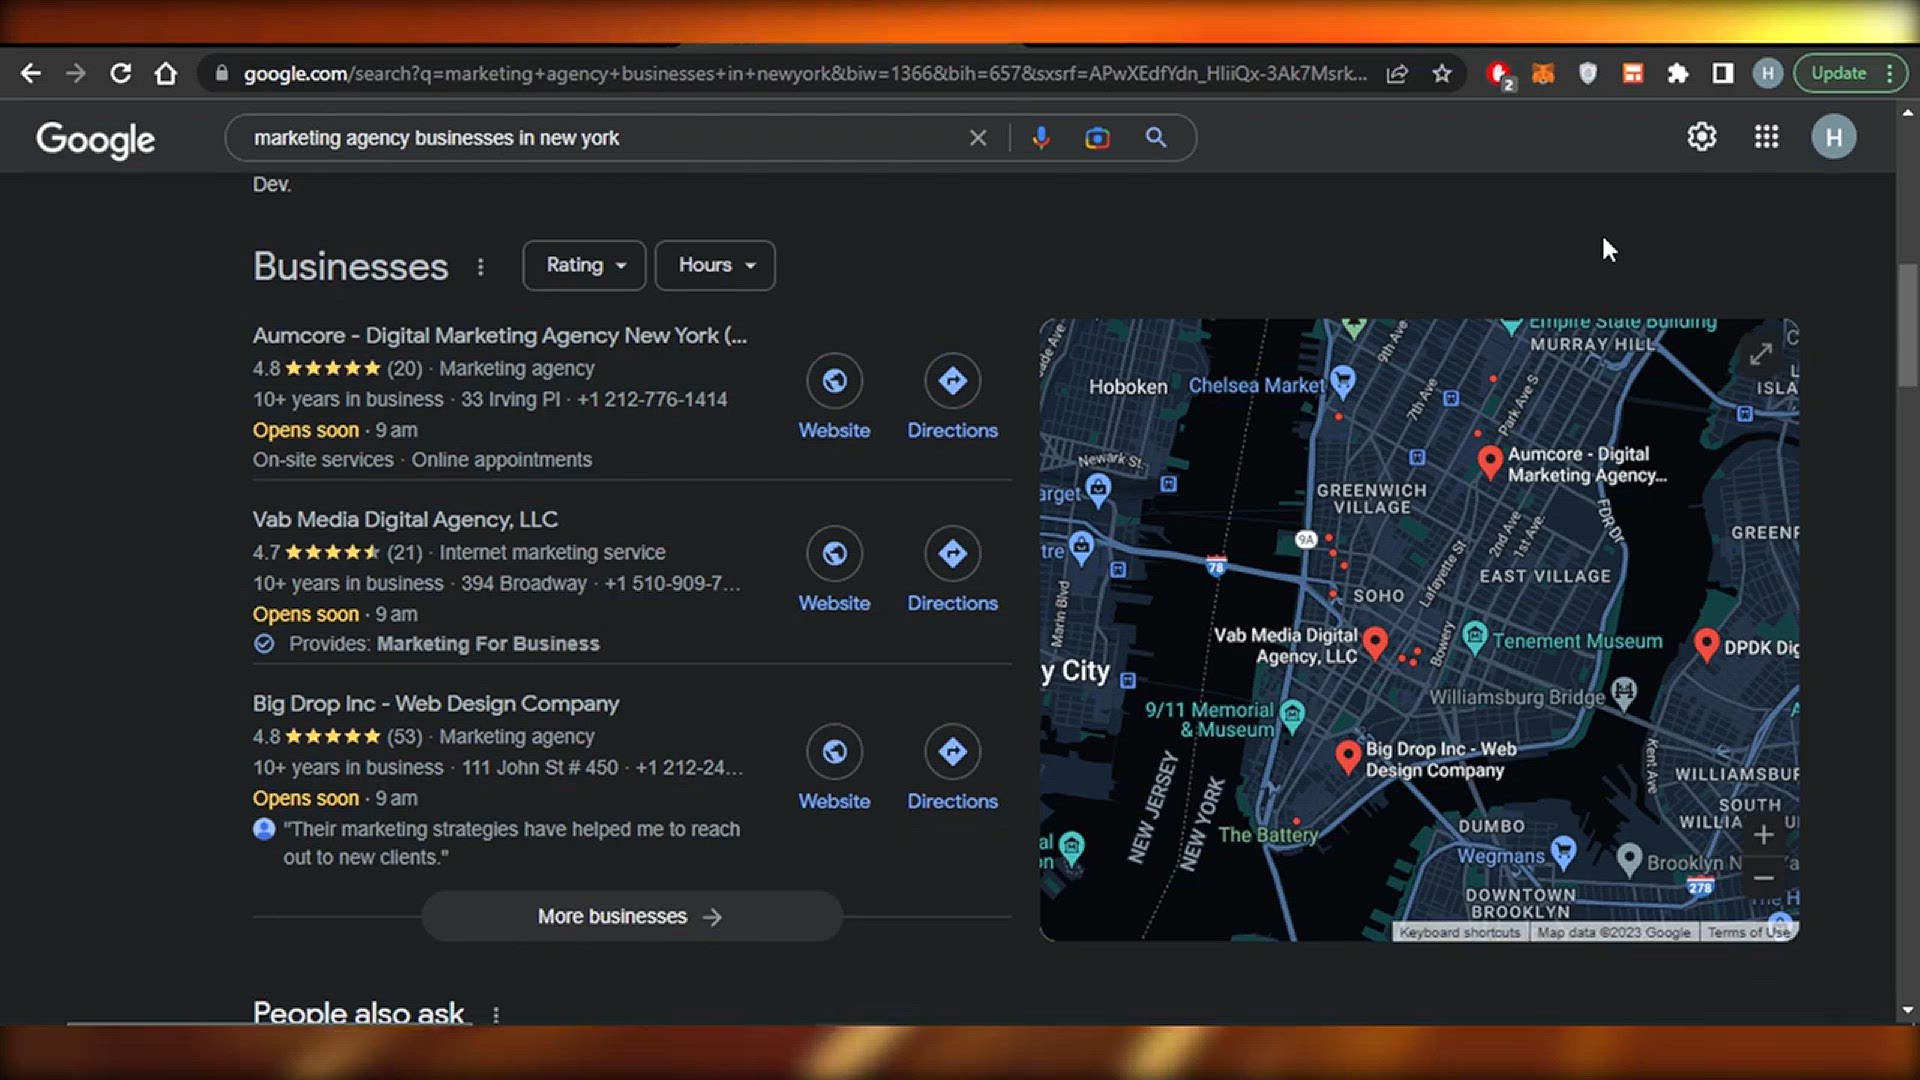Get Directions to Aumcore
The image size is (1920, 1080).
[x=952, y=398]
